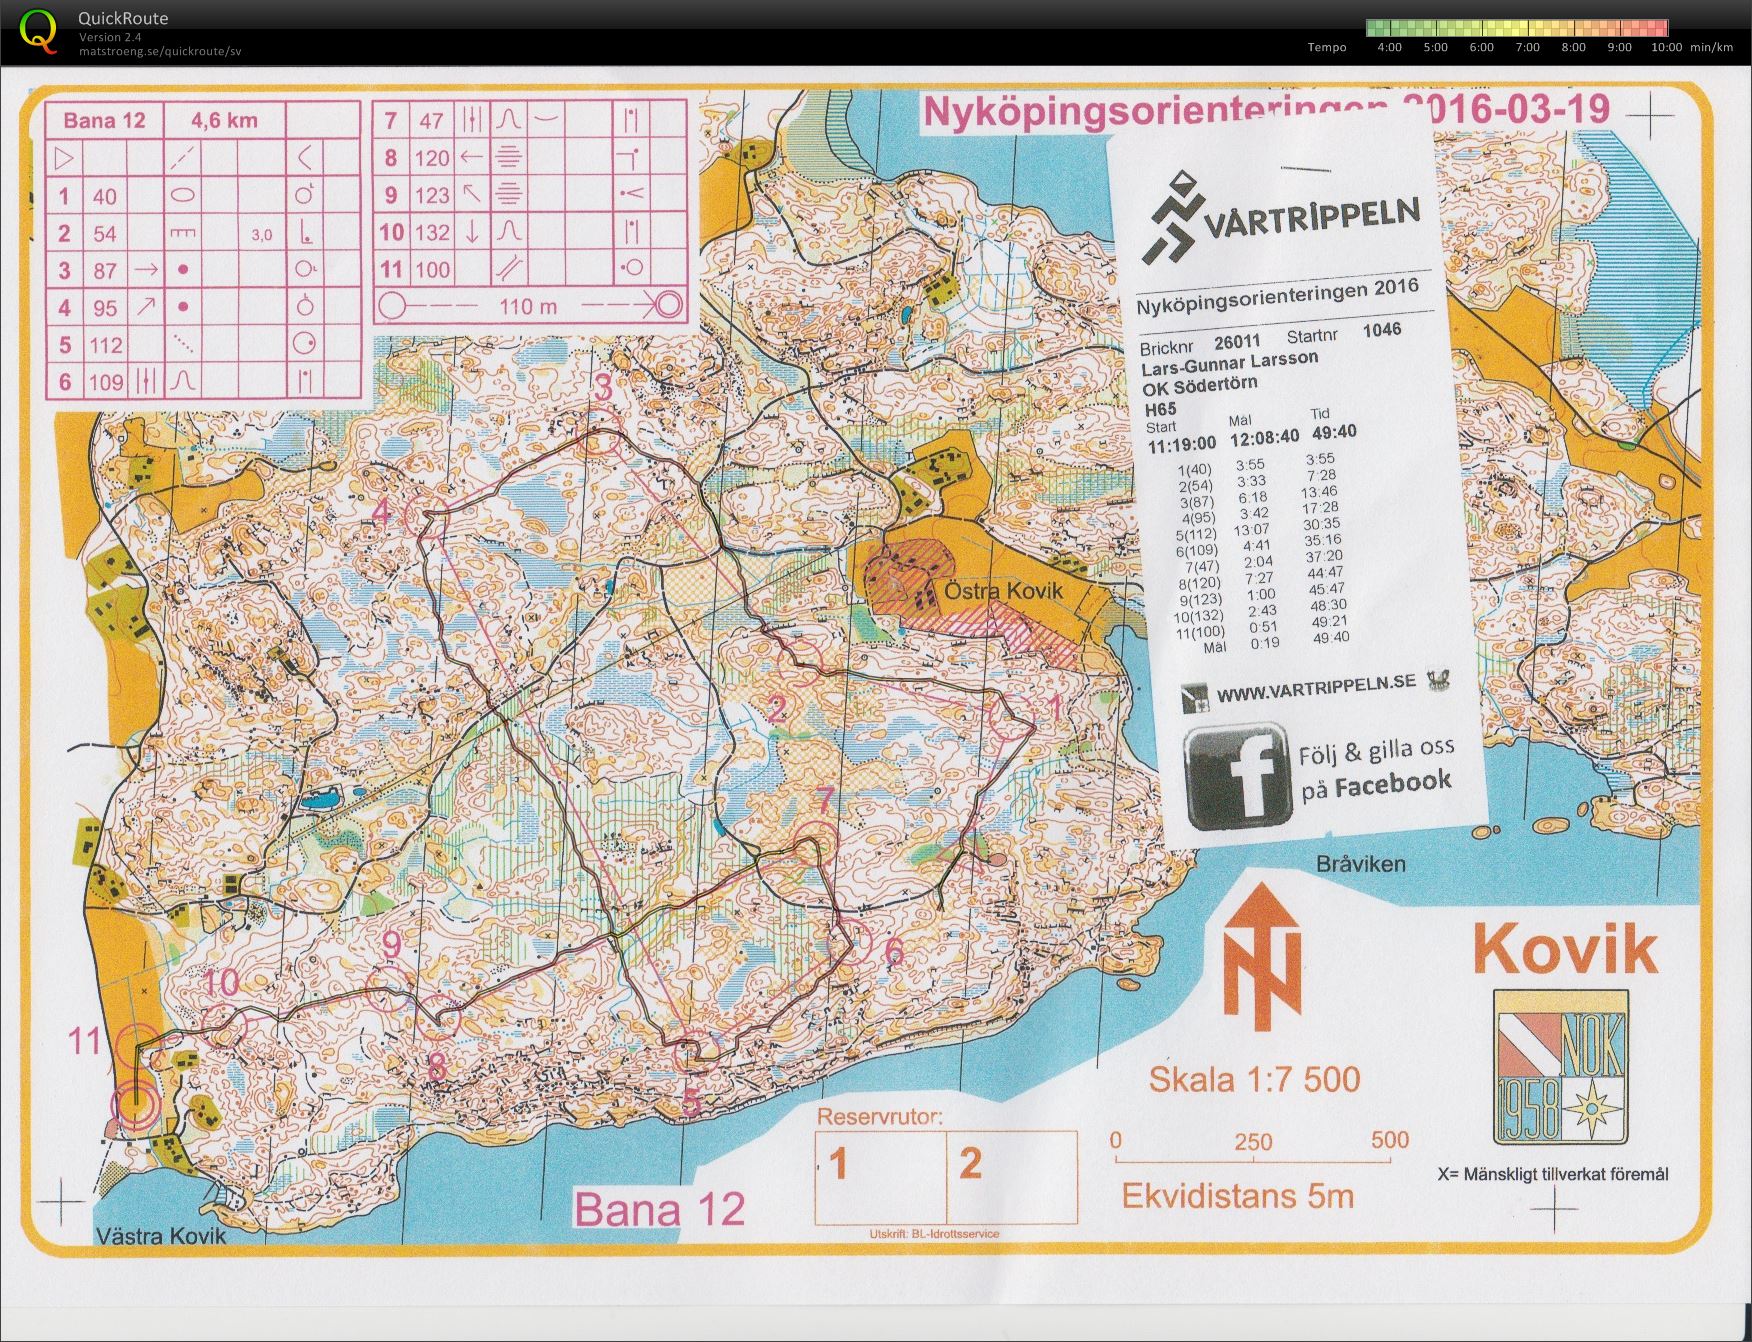Select Reservrutor box 1
Image resolution: width=1752 pixels, height=1342 pixels.
[x=880, y=1177]
